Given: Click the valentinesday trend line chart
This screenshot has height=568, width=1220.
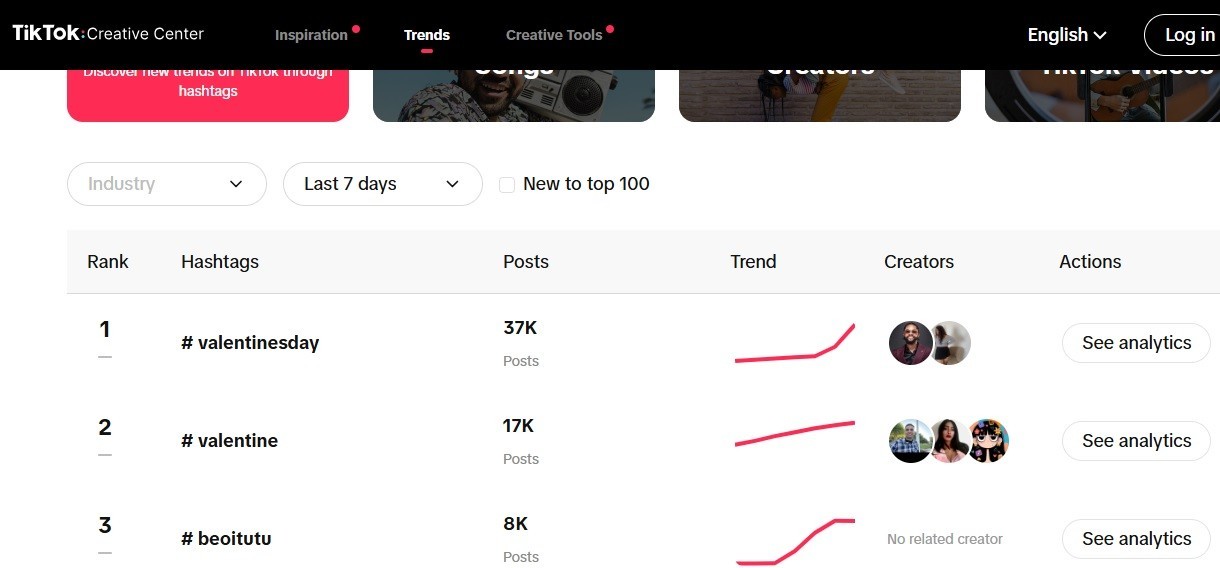Looking at the screenshot, I should point(795,343).
